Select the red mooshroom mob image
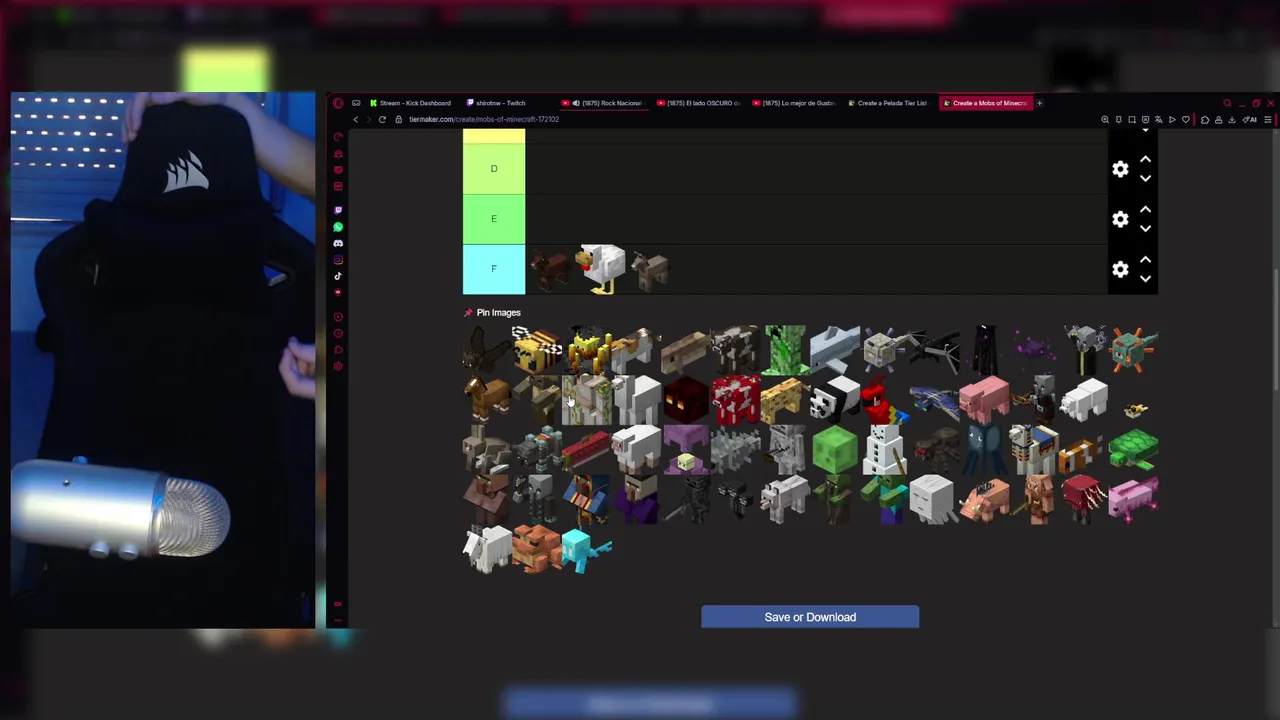This screenshot has height=720, width=1280. (x=736, y=399)
